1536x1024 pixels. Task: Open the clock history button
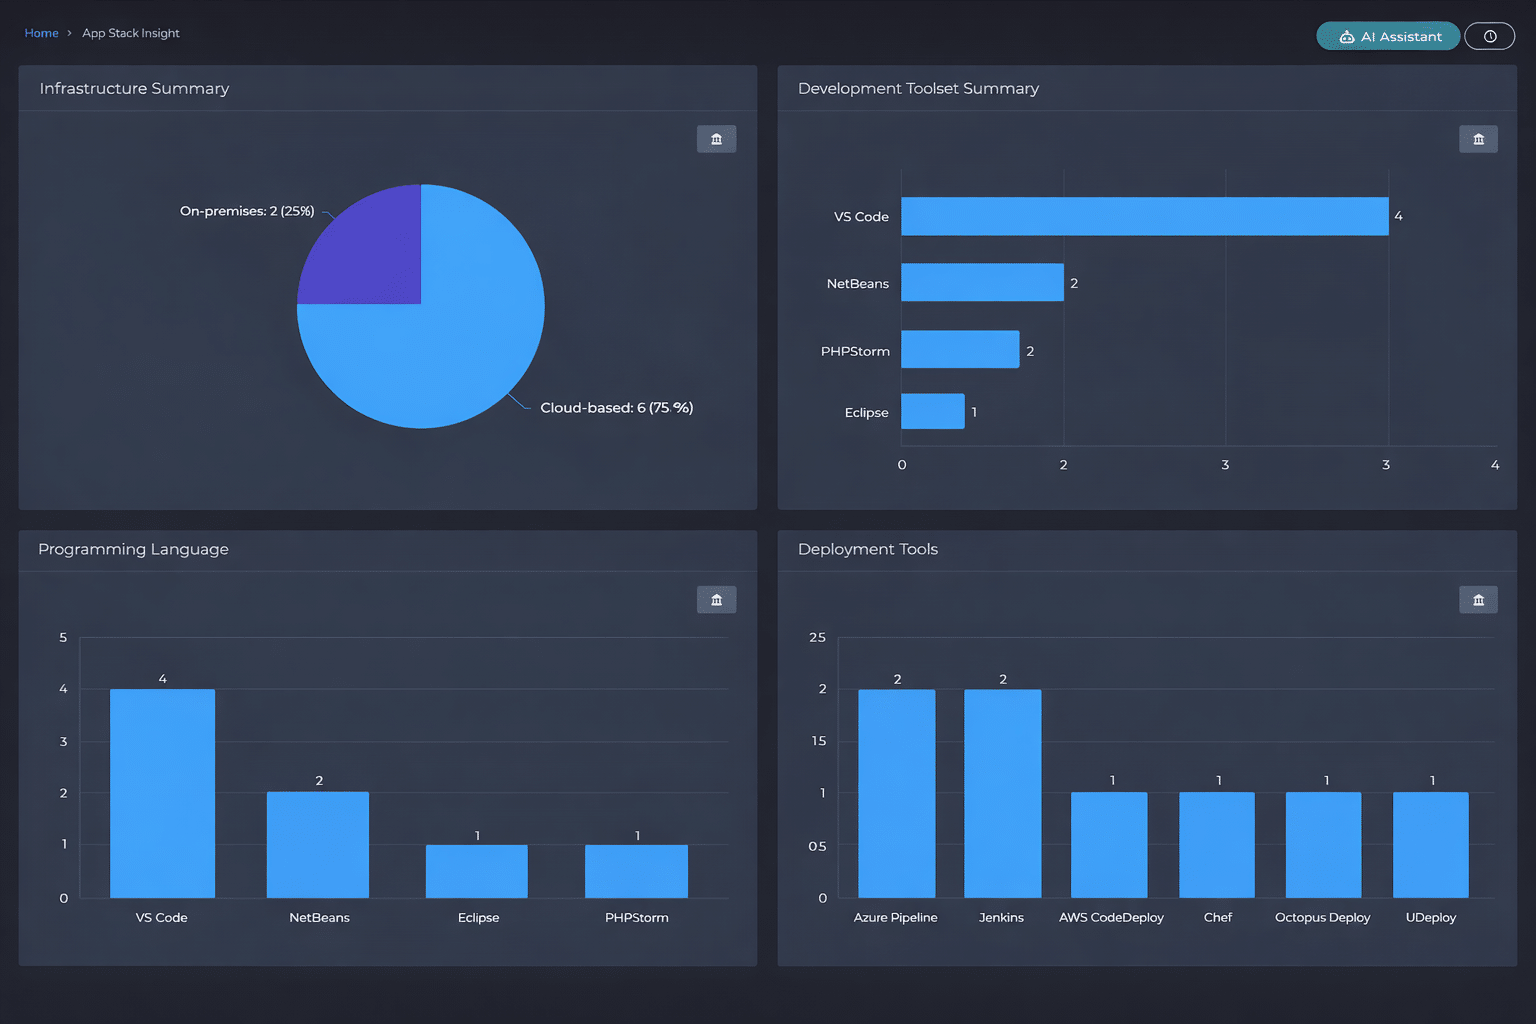[x=1489, y=36]
